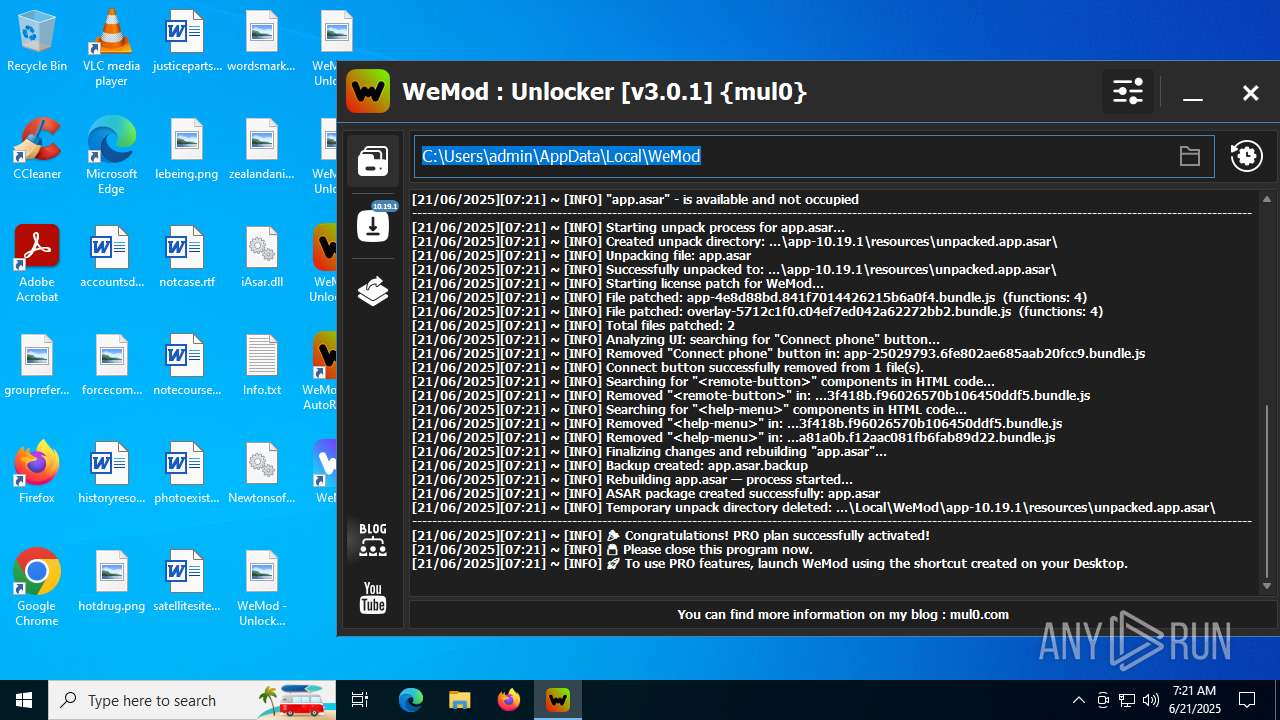Image resolution: width=1280 pixels, height=720 pixels.
Task: Select the justiceparts document on desktop
Action: pos(186,43)
